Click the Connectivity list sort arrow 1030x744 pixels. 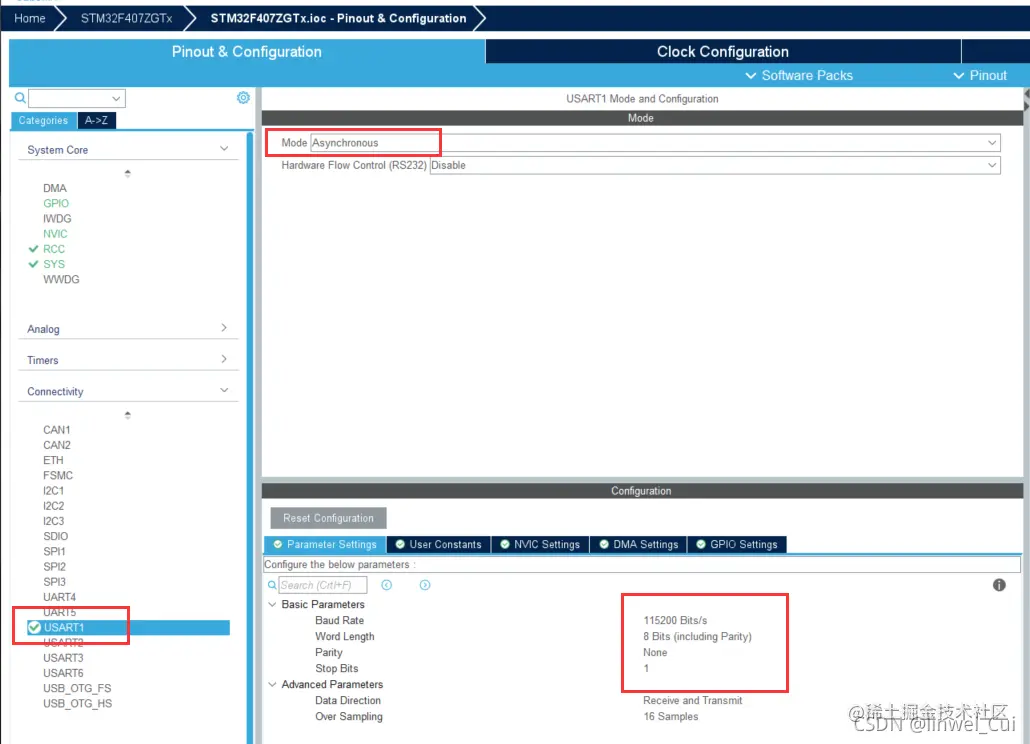point(127,415)
